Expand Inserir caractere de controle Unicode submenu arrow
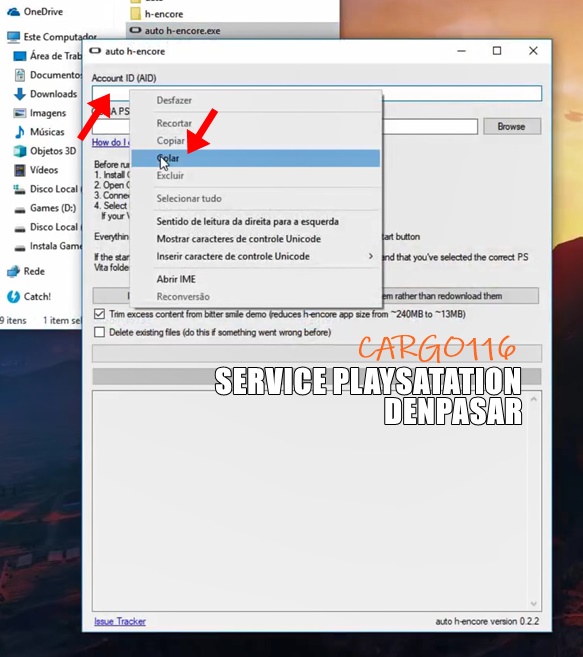This screenshot has width=583, height=657. pos(371,256)
